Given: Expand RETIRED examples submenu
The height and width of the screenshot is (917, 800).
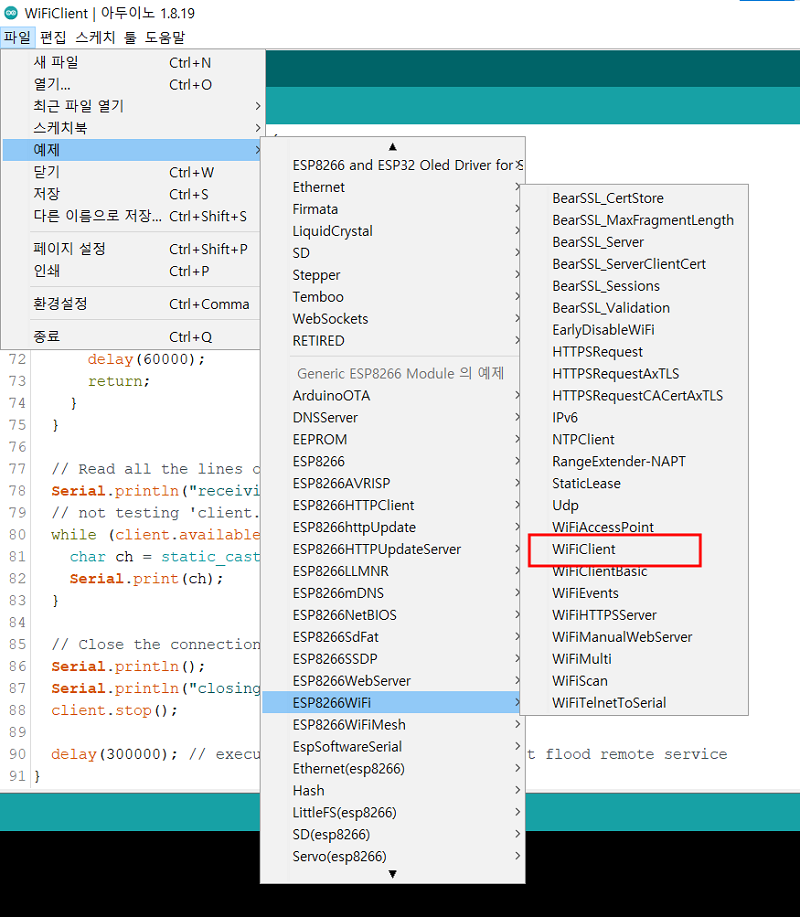Looking at the screenshot, I should tap(392, 341).
